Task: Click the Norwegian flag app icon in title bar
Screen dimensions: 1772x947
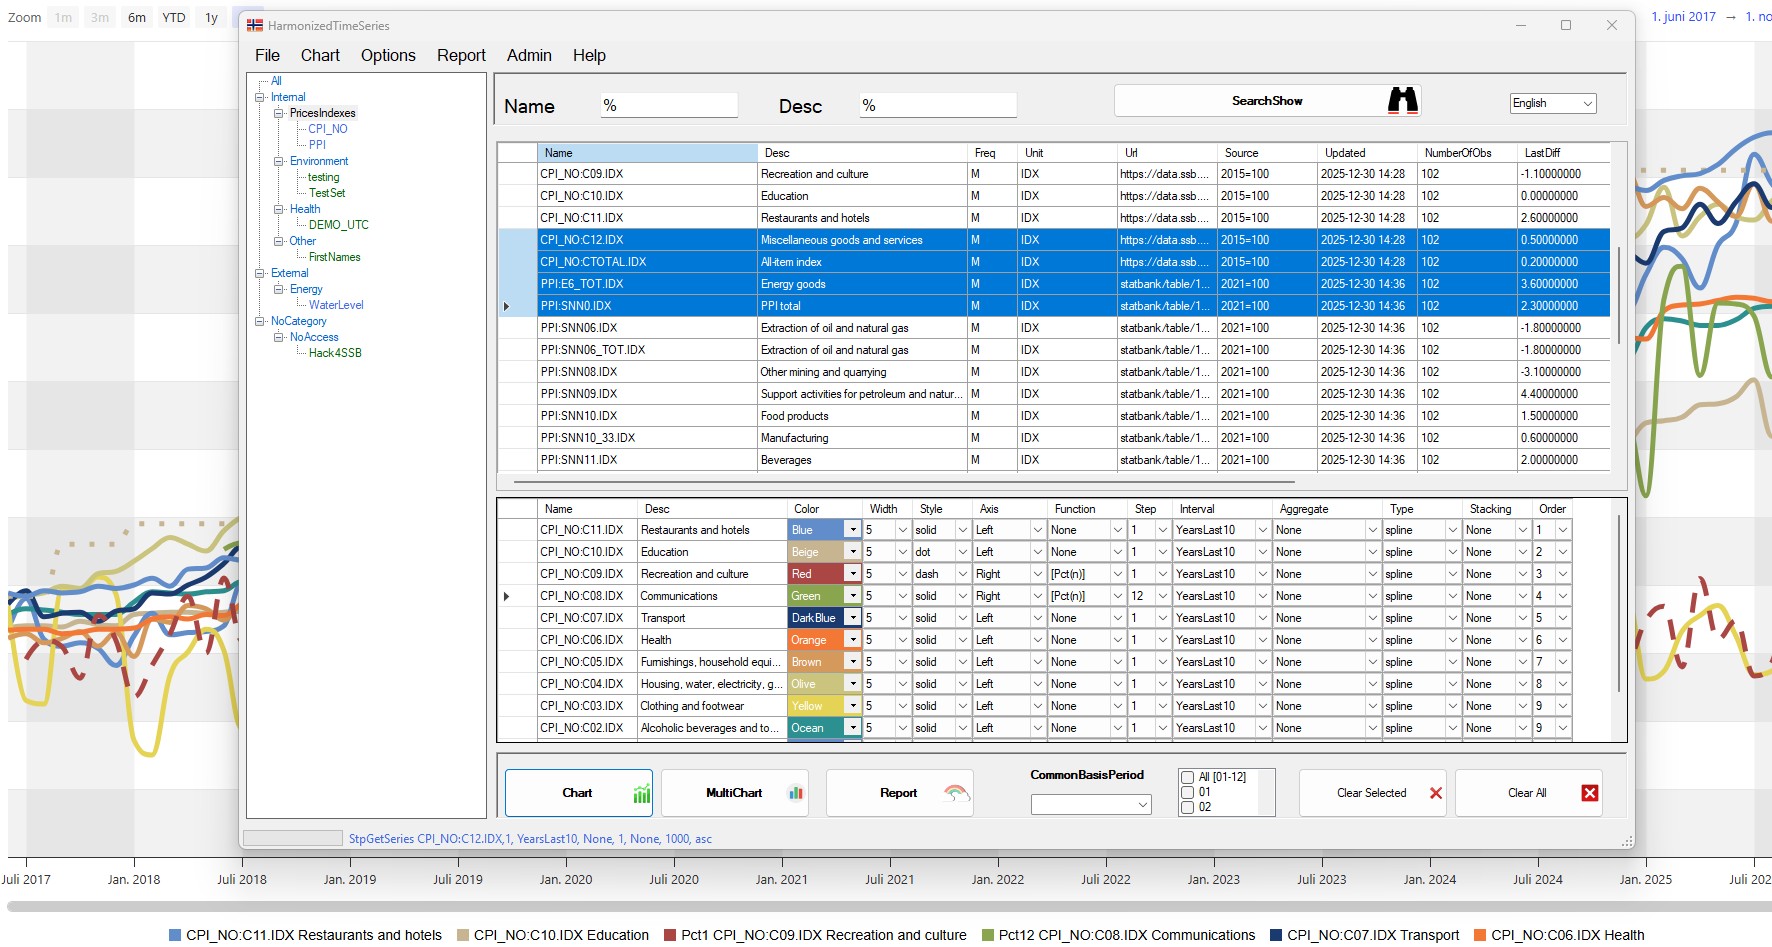Action: click(x=255, y=25)
